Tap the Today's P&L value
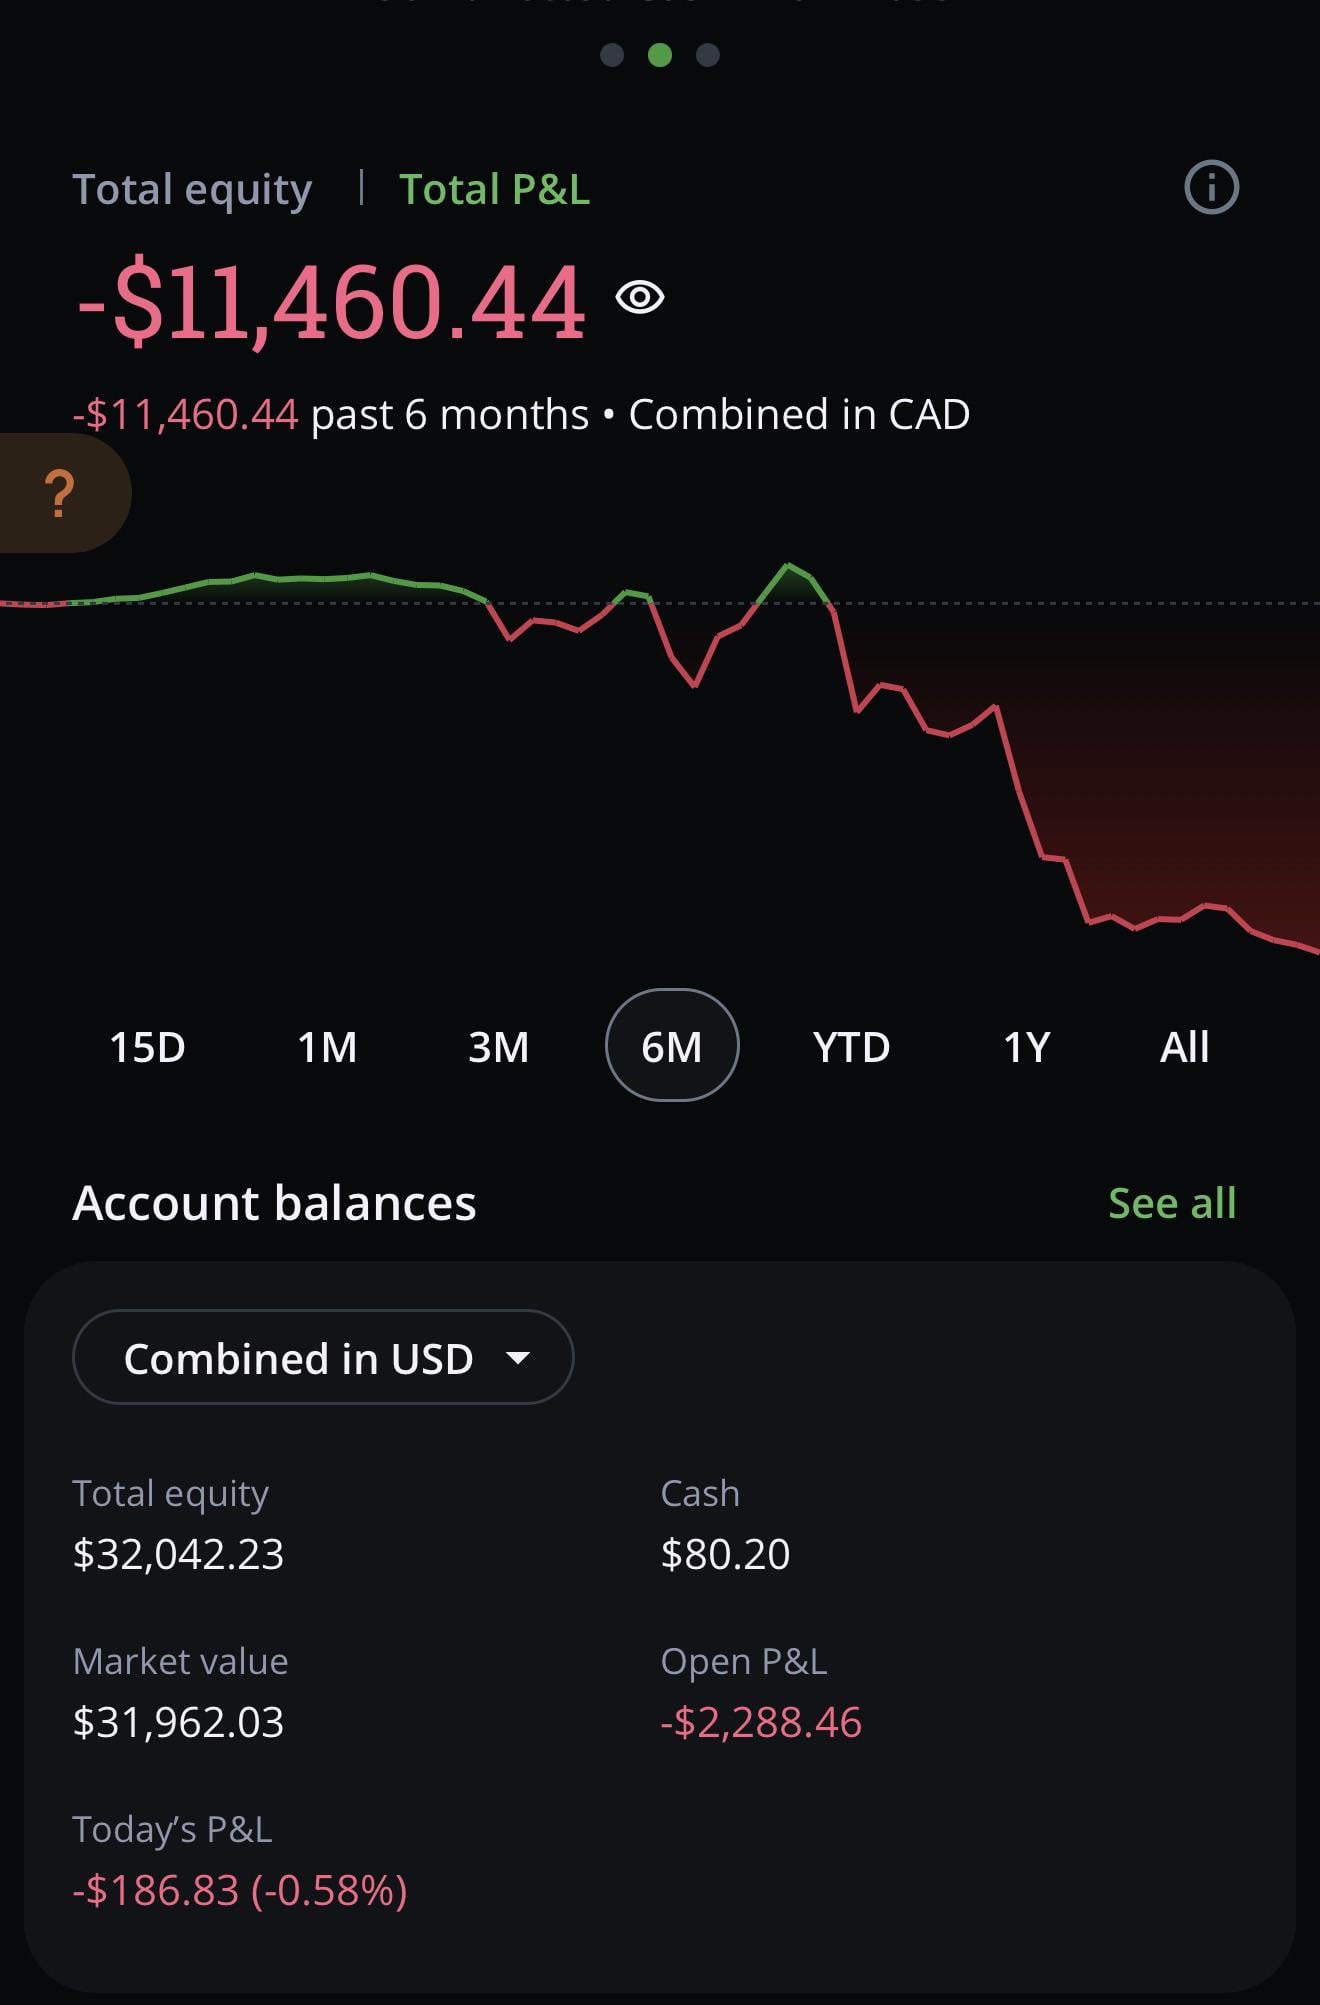This screenshot has height=2005, width=1320. click(240, 1890)
